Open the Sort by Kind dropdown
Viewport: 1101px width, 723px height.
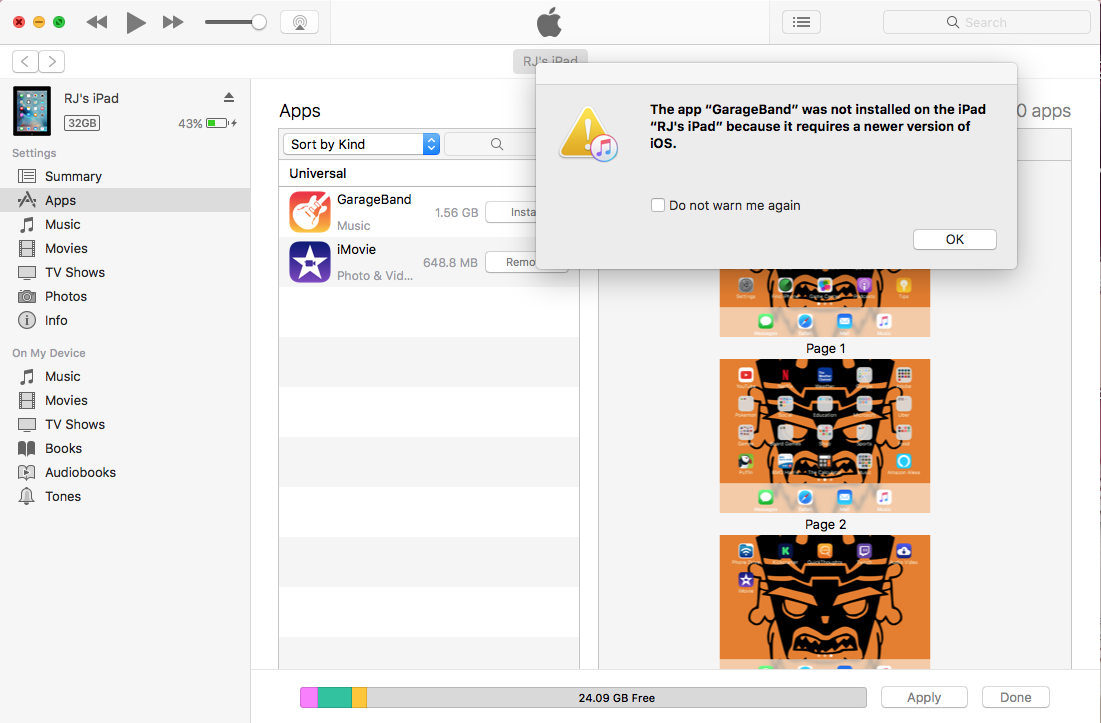pyautogui.click(x=362, y=144)
